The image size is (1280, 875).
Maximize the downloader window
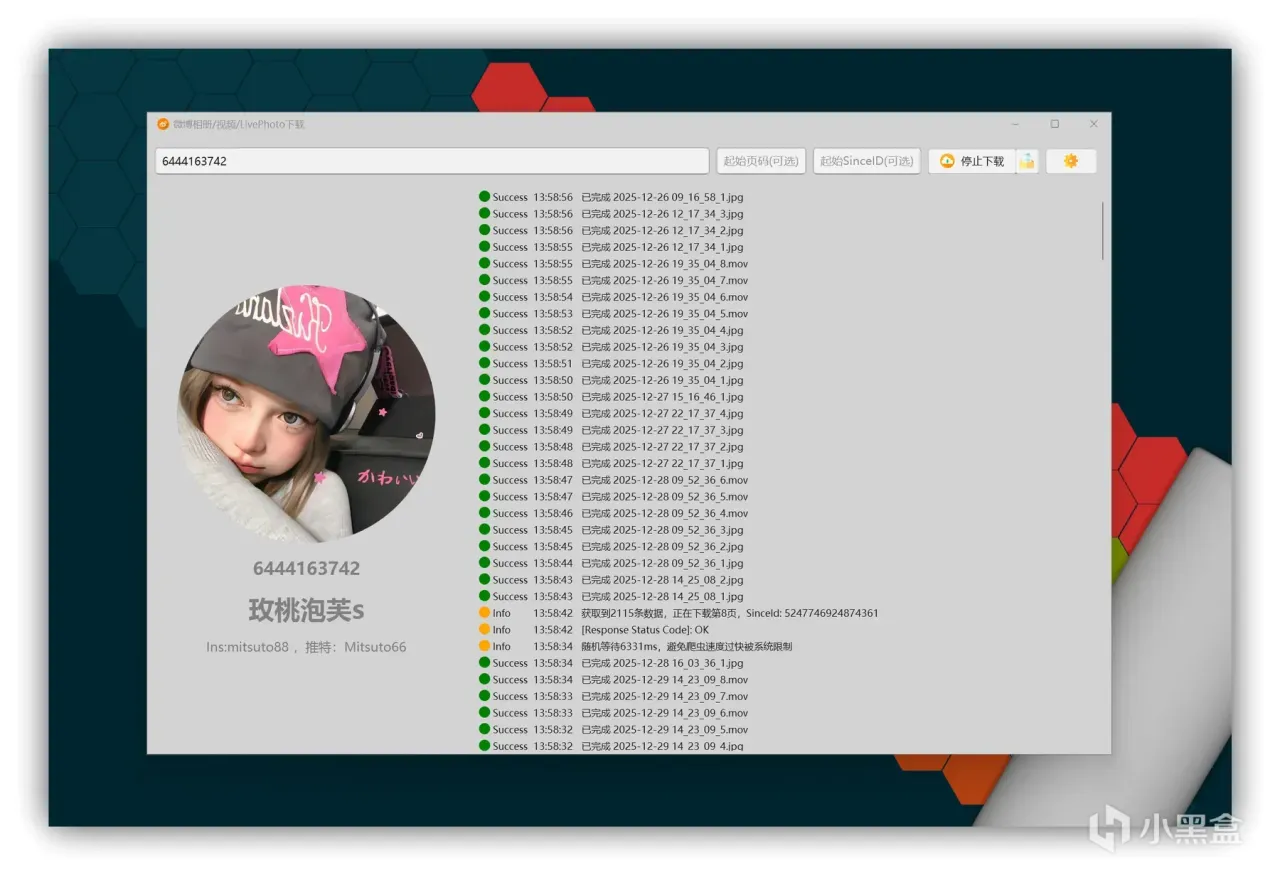1054,124
